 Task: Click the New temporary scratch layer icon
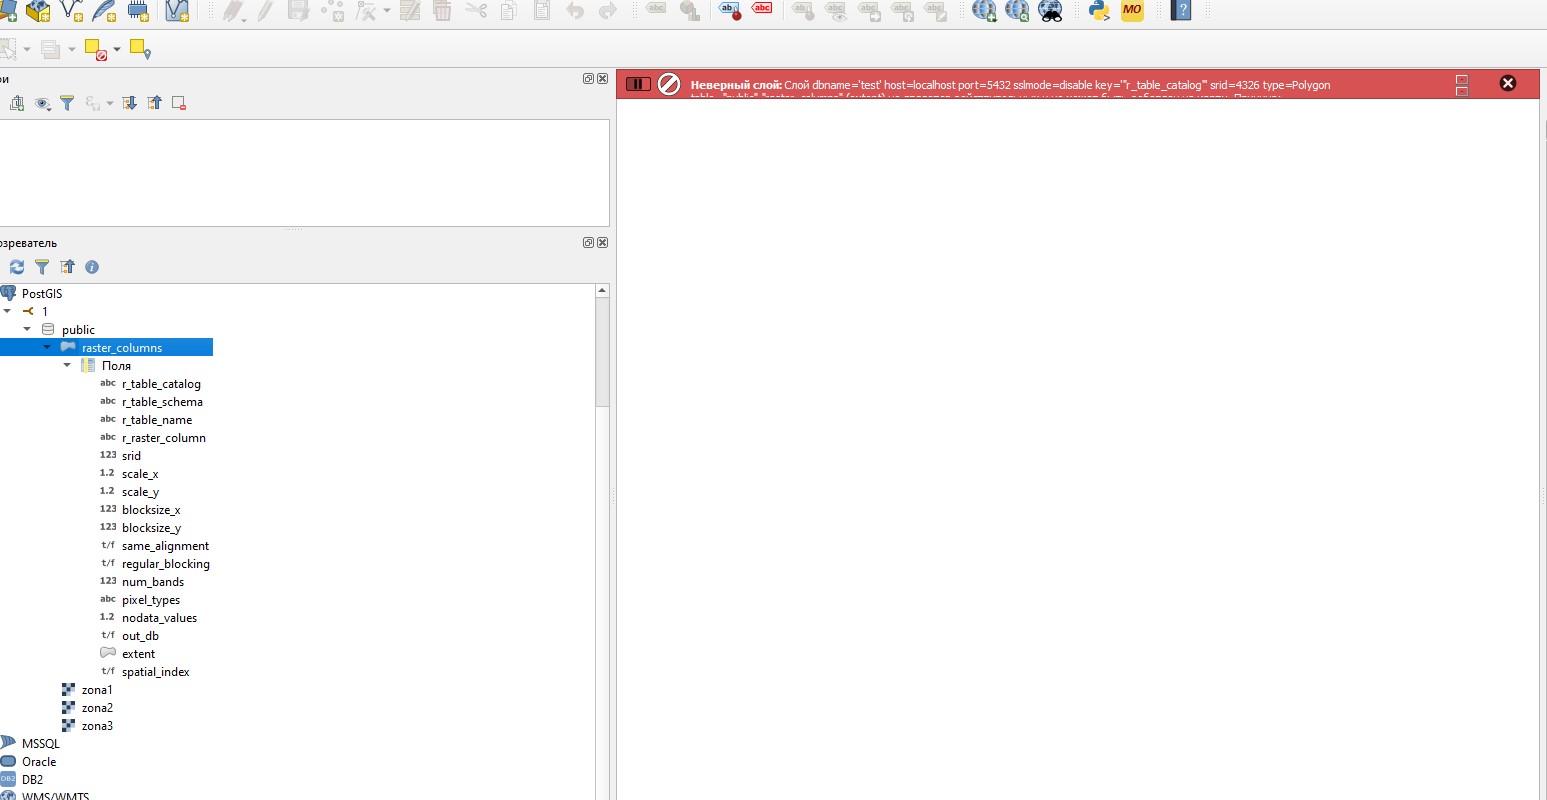click(x=138, y=10)
